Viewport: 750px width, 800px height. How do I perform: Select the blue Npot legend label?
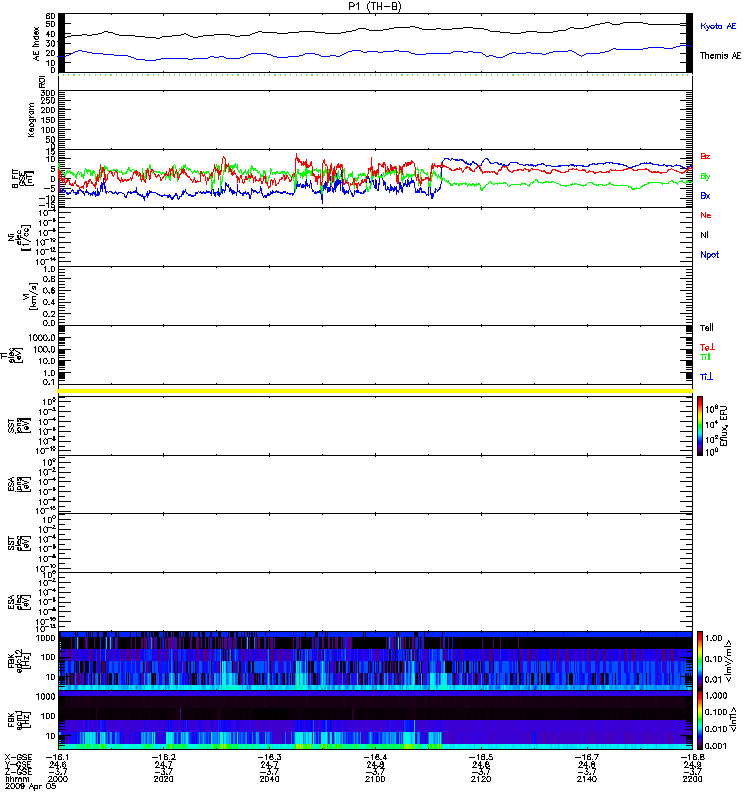coord(709,255)
